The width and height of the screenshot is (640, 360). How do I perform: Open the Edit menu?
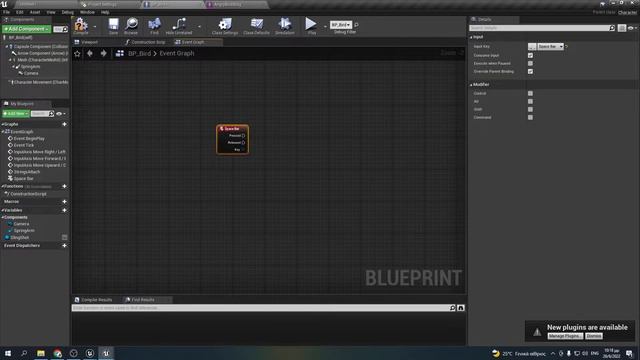[x=20, y=12]
